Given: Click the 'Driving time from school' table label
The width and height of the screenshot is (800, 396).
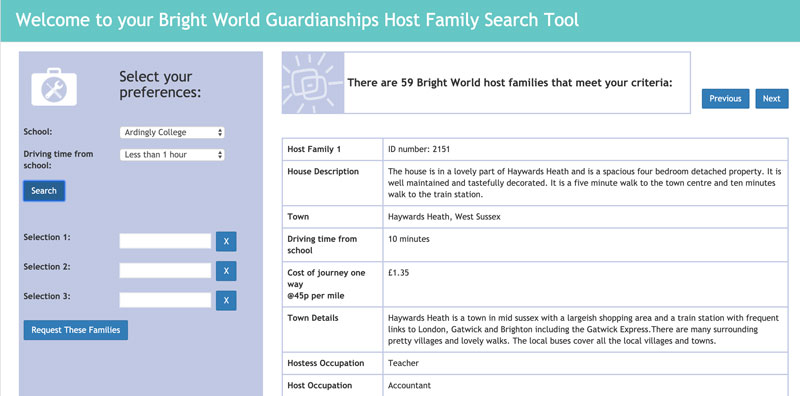Looking at the screenshot, I should [322, 244].
